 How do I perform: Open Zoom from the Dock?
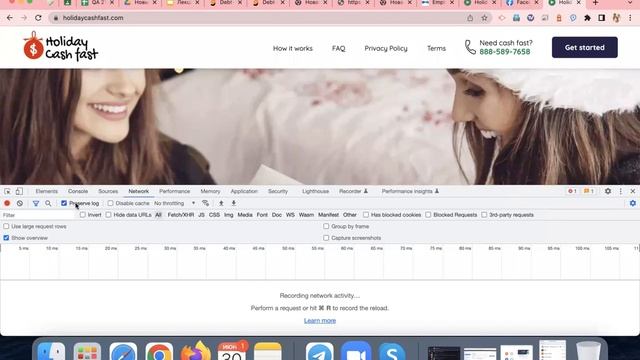[356, 352]
